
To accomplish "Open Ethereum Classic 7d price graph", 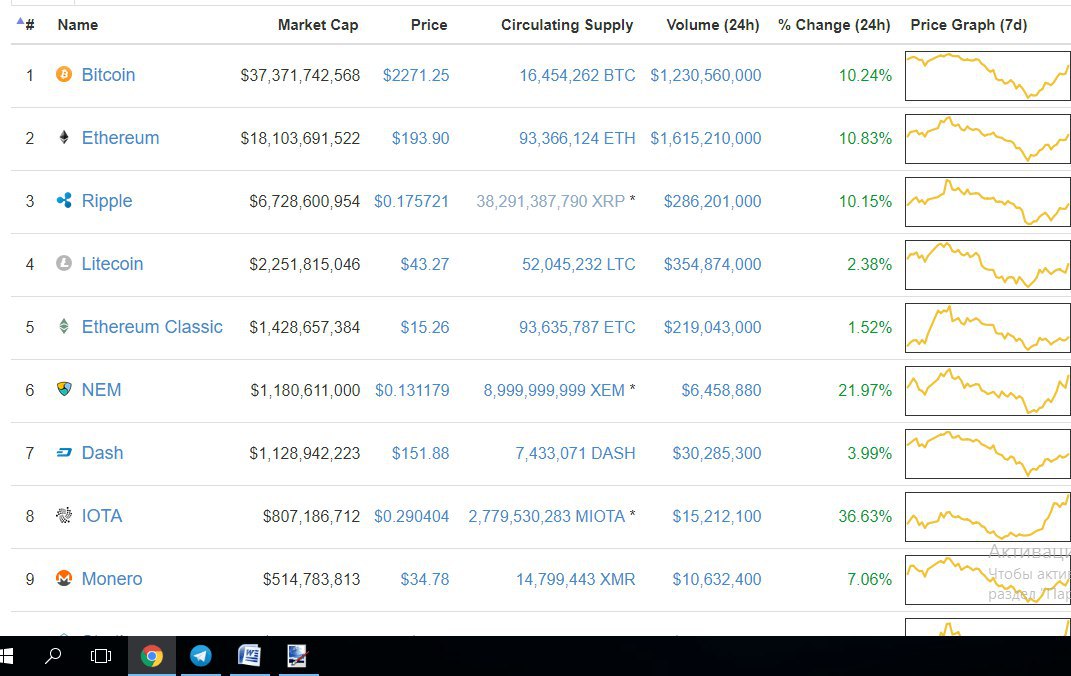I will coord(988,328).
